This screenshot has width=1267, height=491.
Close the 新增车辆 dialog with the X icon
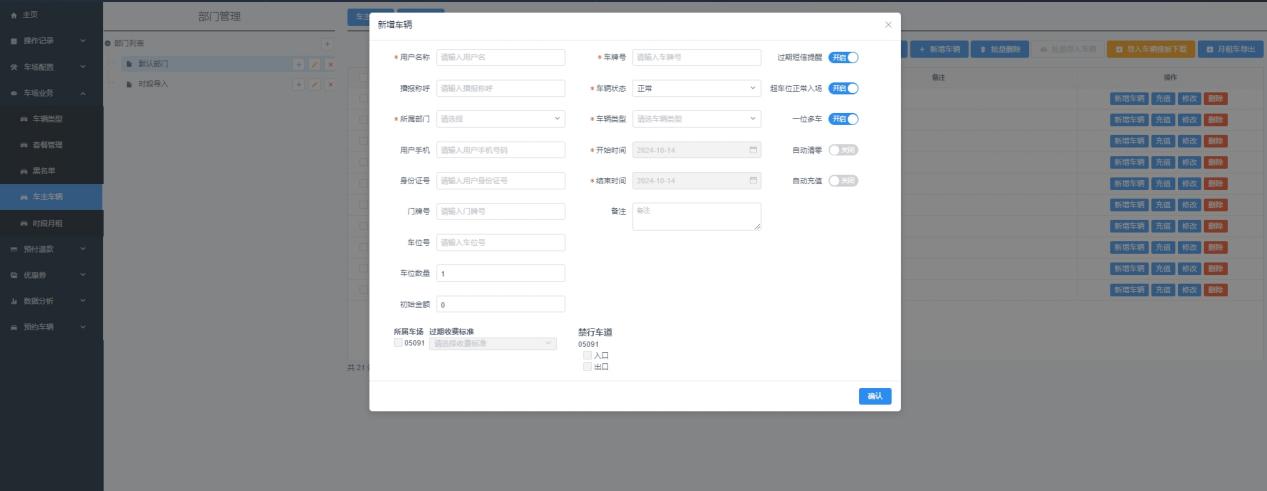(x=888, y=24)
